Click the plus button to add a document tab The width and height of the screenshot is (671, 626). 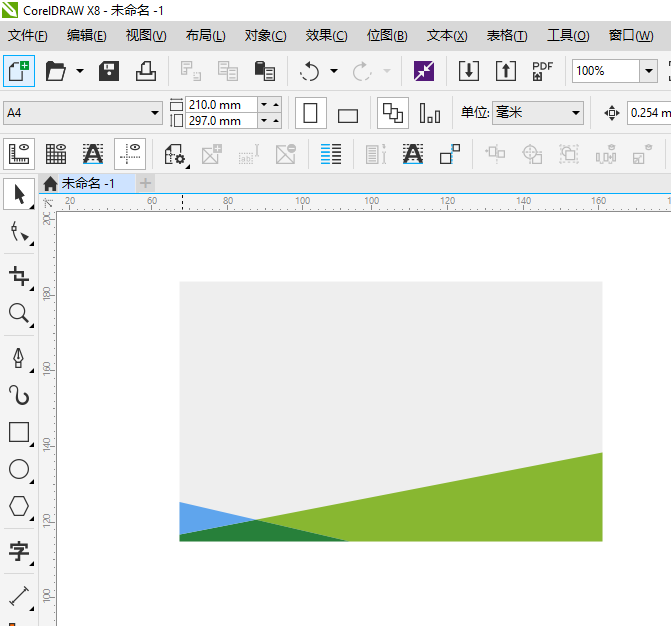click(146, 183)
